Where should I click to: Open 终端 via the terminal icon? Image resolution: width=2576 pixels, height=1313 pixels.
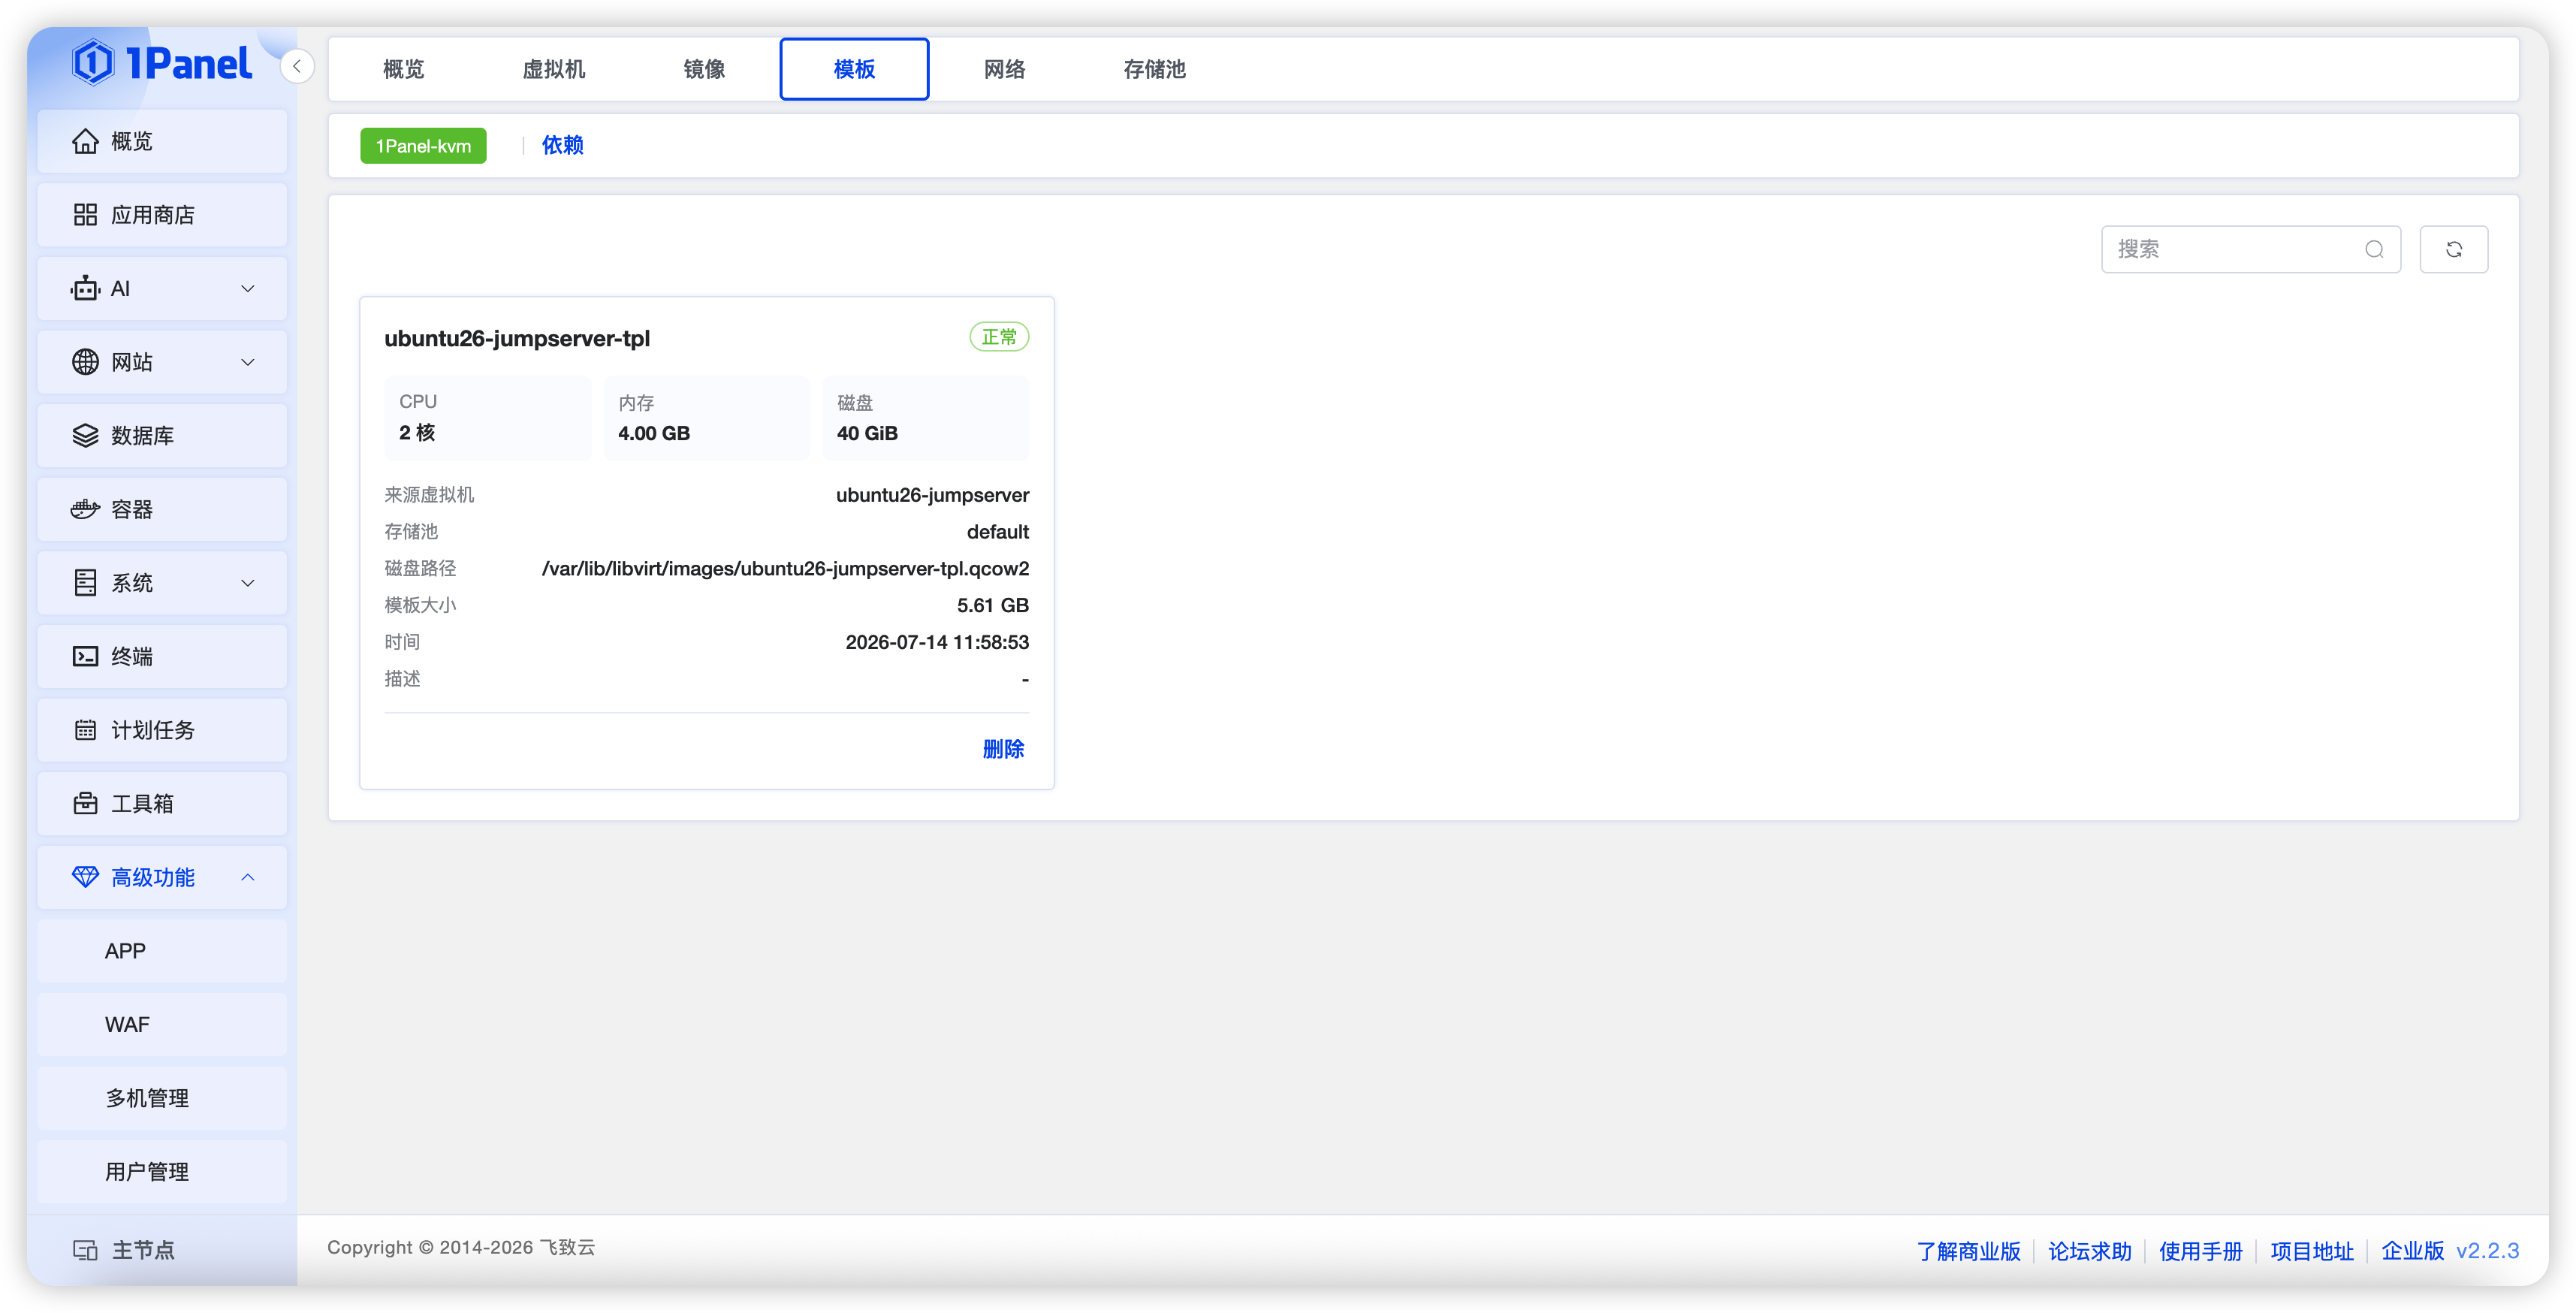click(x=85, y=656)
